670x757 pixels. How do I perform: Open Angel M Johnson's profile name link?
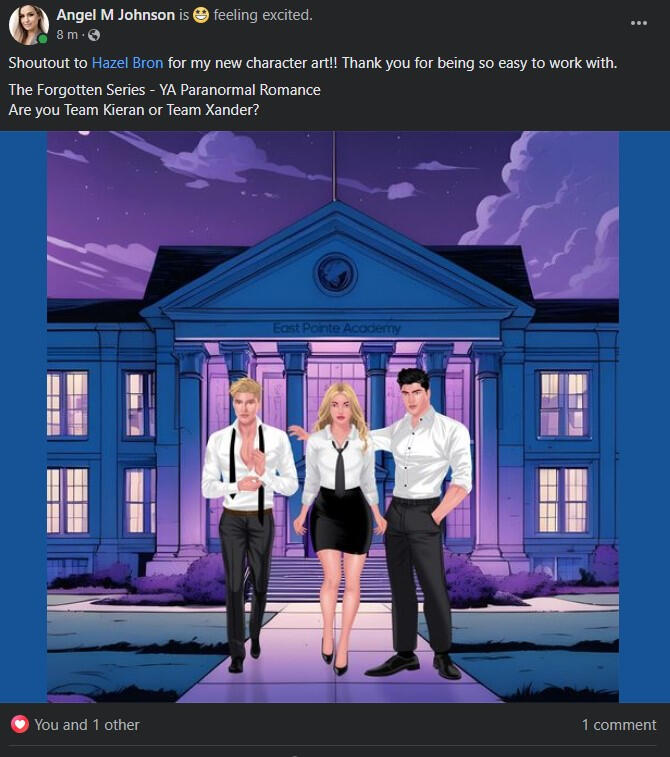point(116,15)
